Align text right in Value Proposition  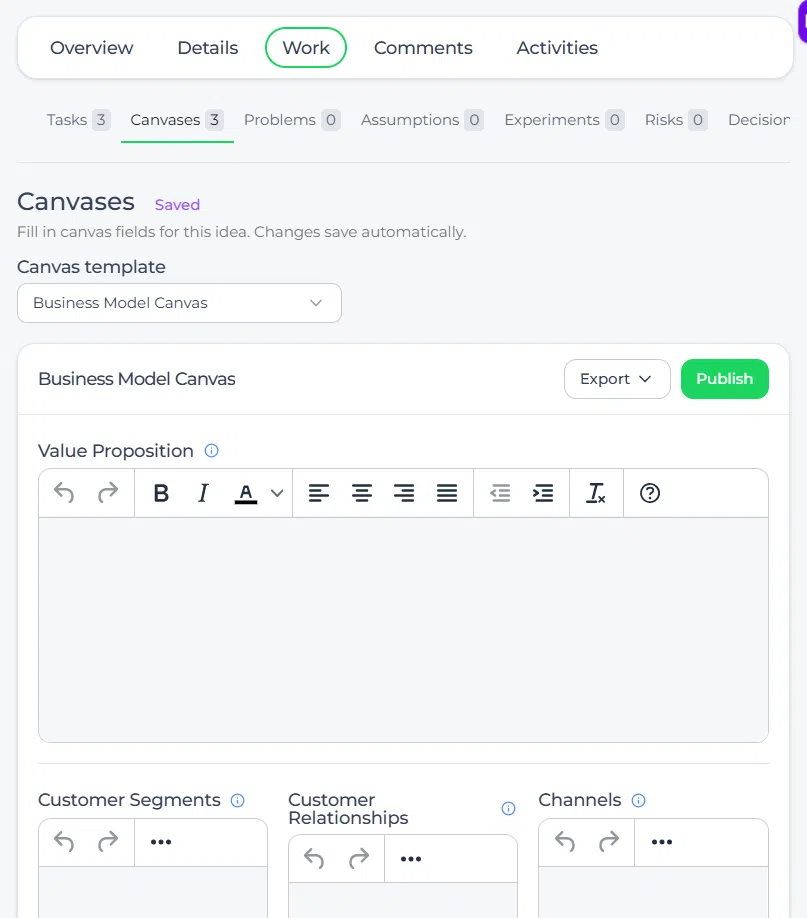pos(404,493)
